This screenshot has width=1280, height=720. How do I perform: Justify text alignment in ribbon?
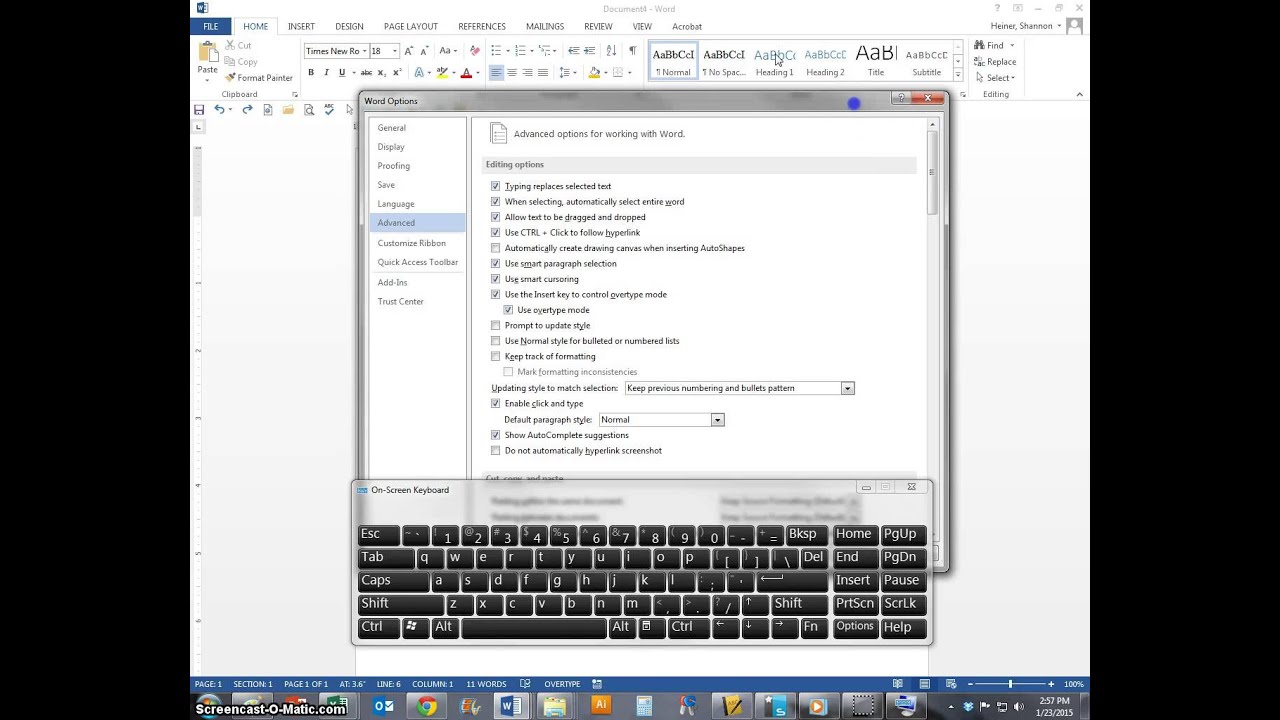[x=543, y=72]
